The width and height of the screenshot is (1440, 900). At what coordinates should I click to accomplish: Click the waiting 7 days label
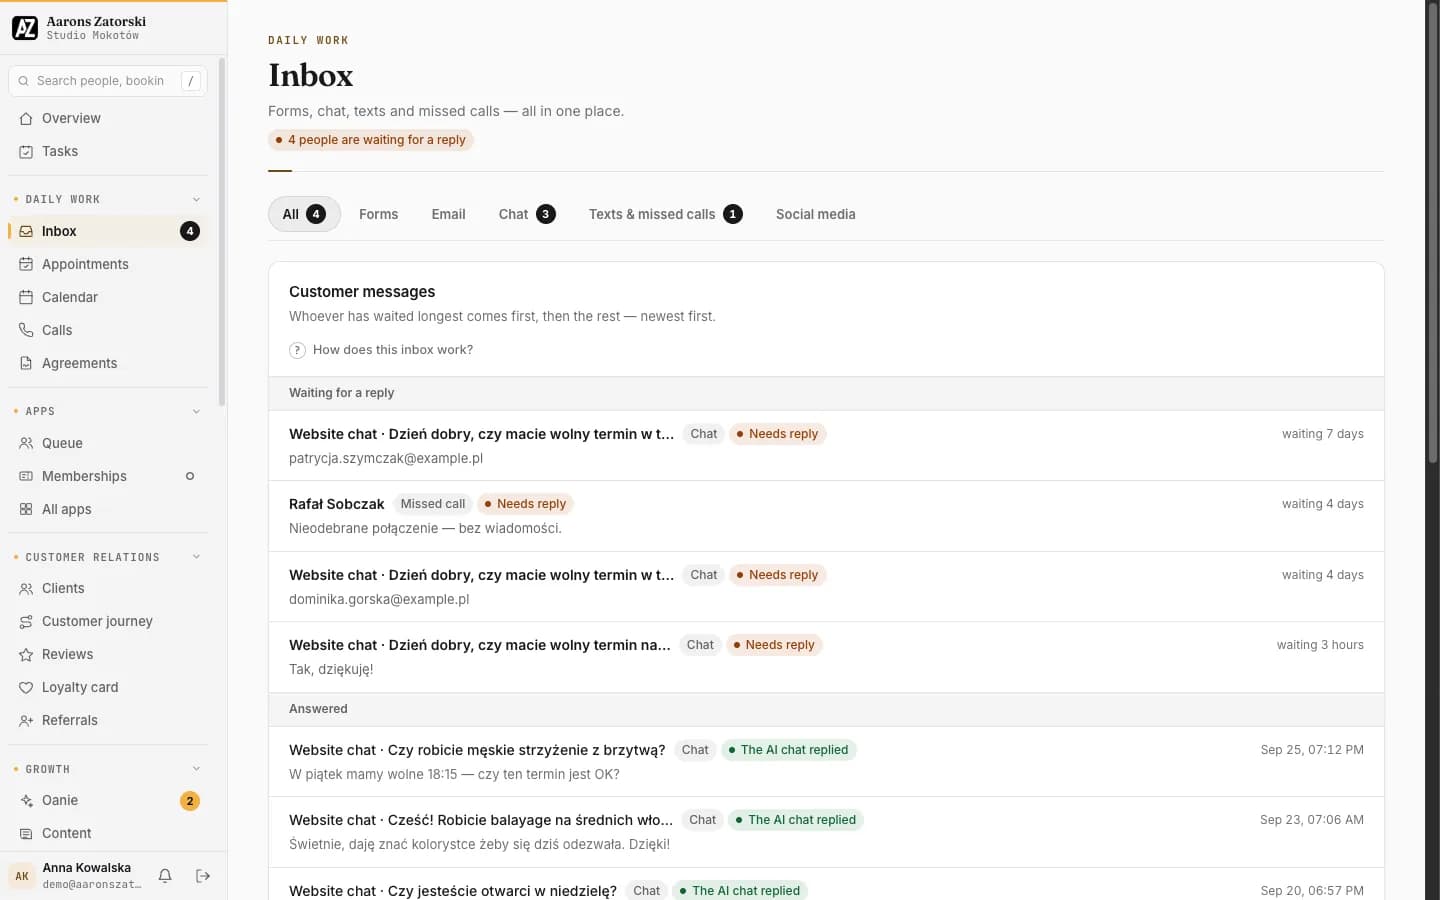[1323, 434]
